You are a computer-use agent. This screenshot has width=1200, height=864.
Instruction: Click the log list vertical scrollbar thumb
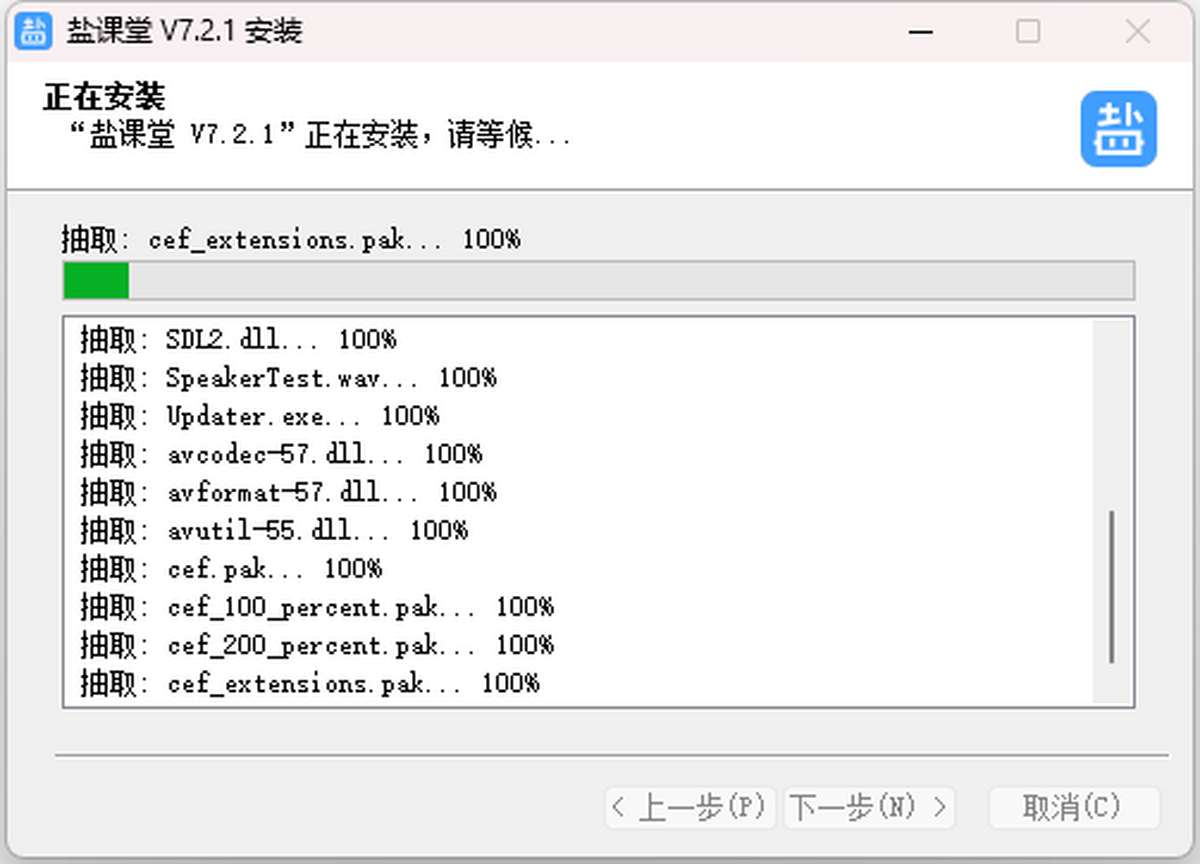[1112, 586]
